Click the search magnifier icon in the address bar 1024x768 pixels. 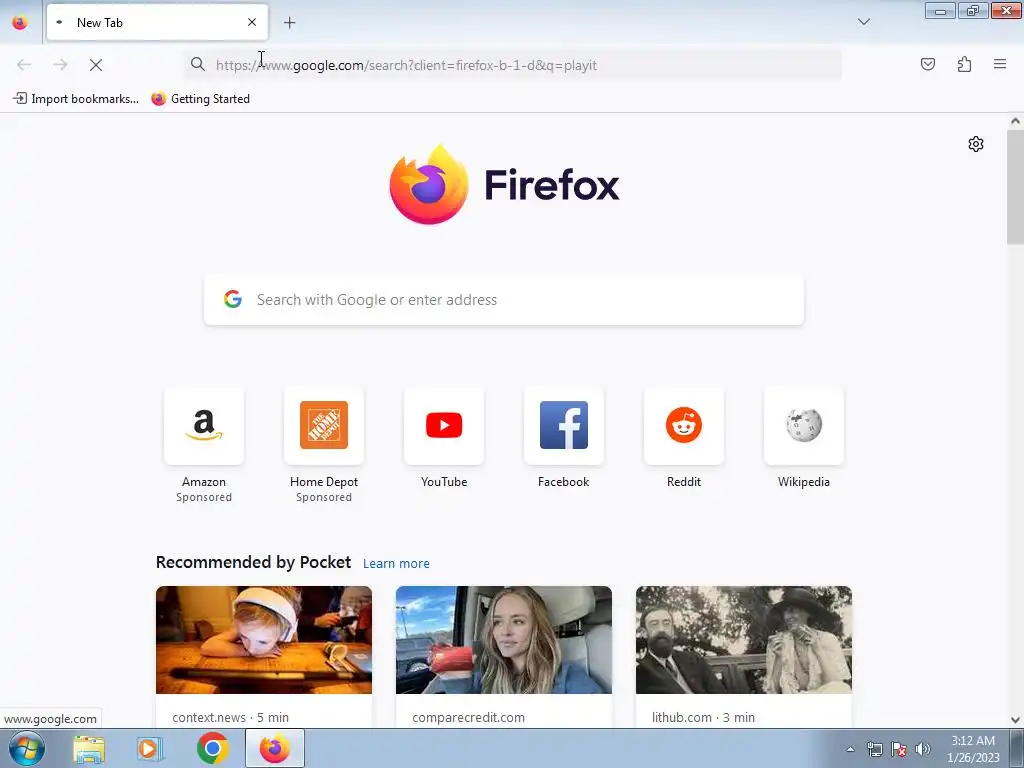[197, 64]
